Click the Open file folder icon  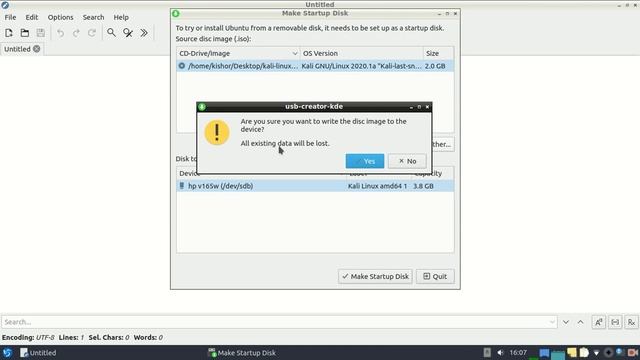click(25, 33)
